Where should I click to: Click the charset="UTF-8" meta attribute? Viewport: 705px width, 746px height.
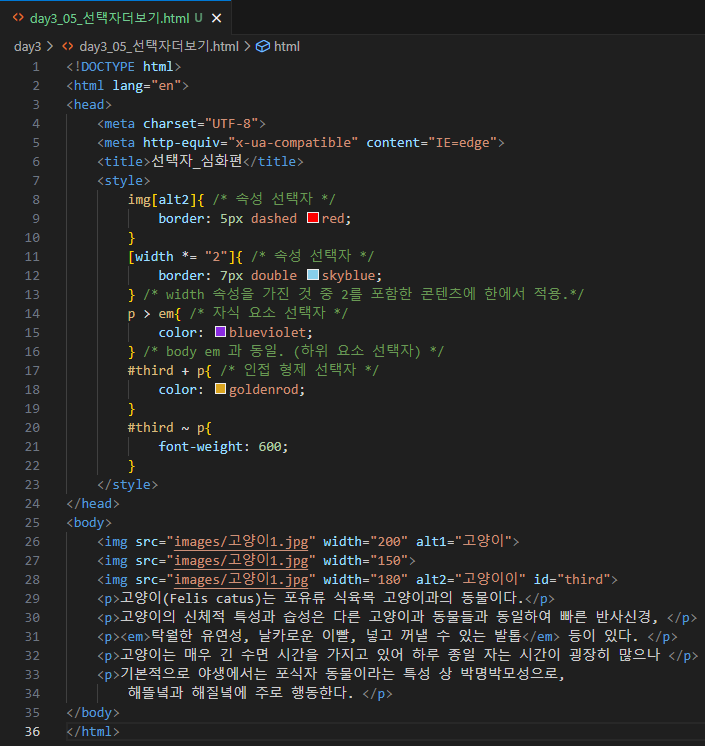(x=201, y=124)
